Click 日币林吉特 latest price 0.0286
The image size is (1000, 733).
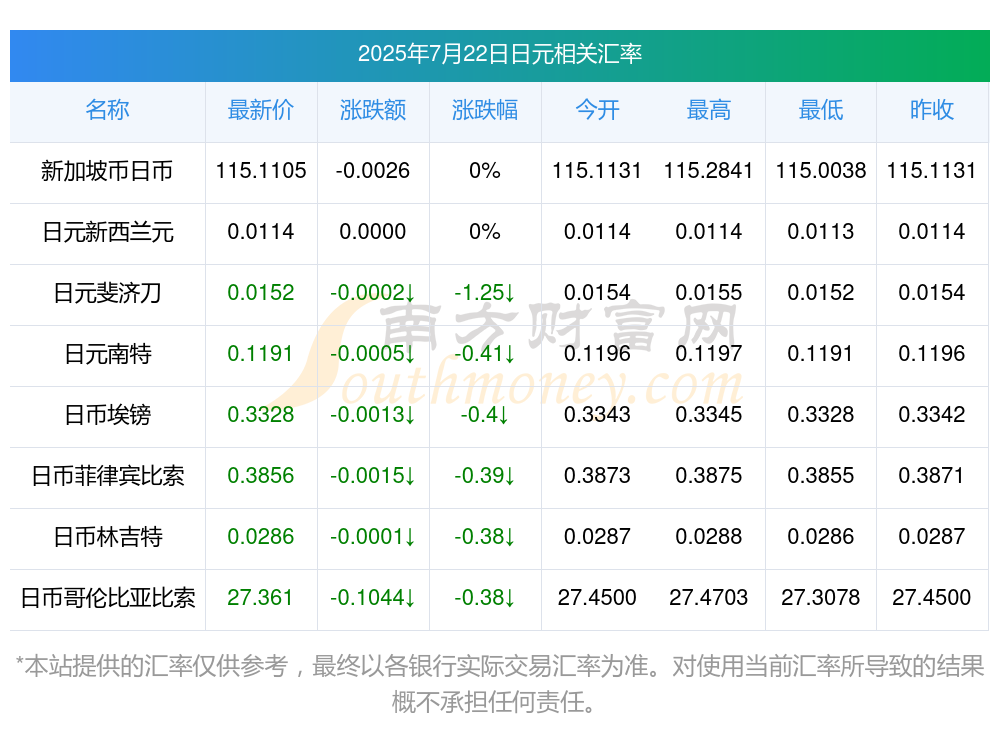click(261, 537)
